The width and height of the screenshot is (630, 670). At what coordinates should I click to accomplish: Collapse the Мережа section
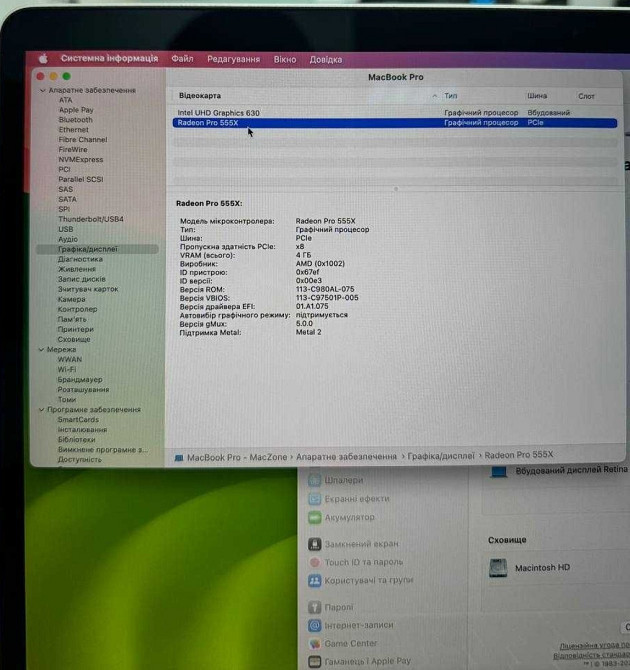pyautogui.click(x=41, y=350)
